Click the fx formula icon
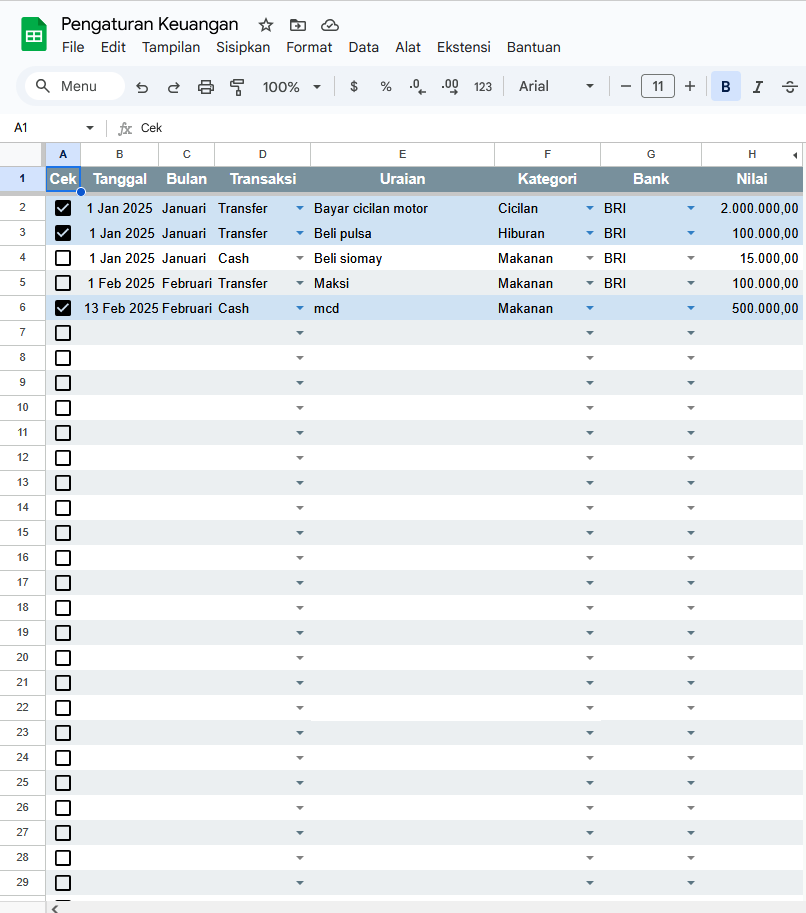Screen dimensions: 806x913 [125, 128]
